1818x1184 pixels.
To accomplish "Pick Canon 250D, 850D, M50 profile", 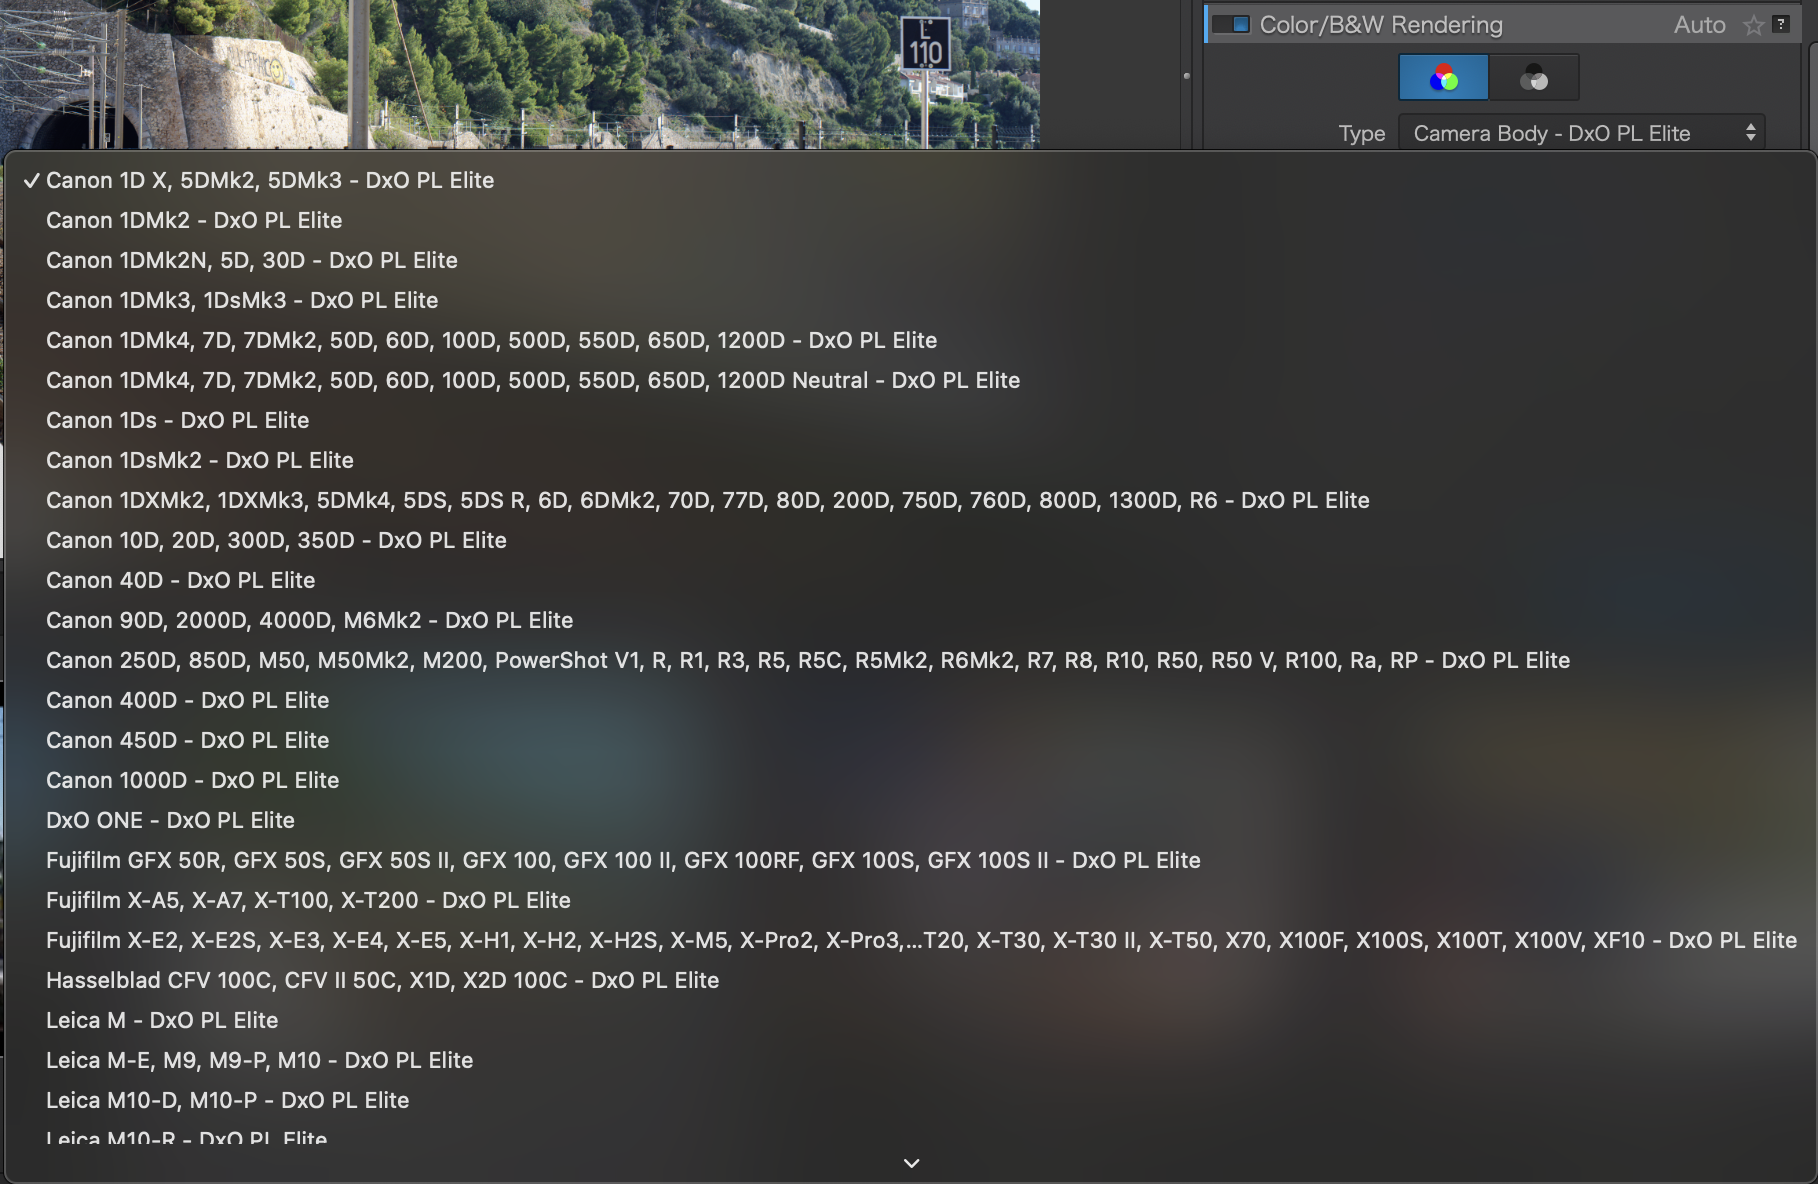I will pos(910,660).
